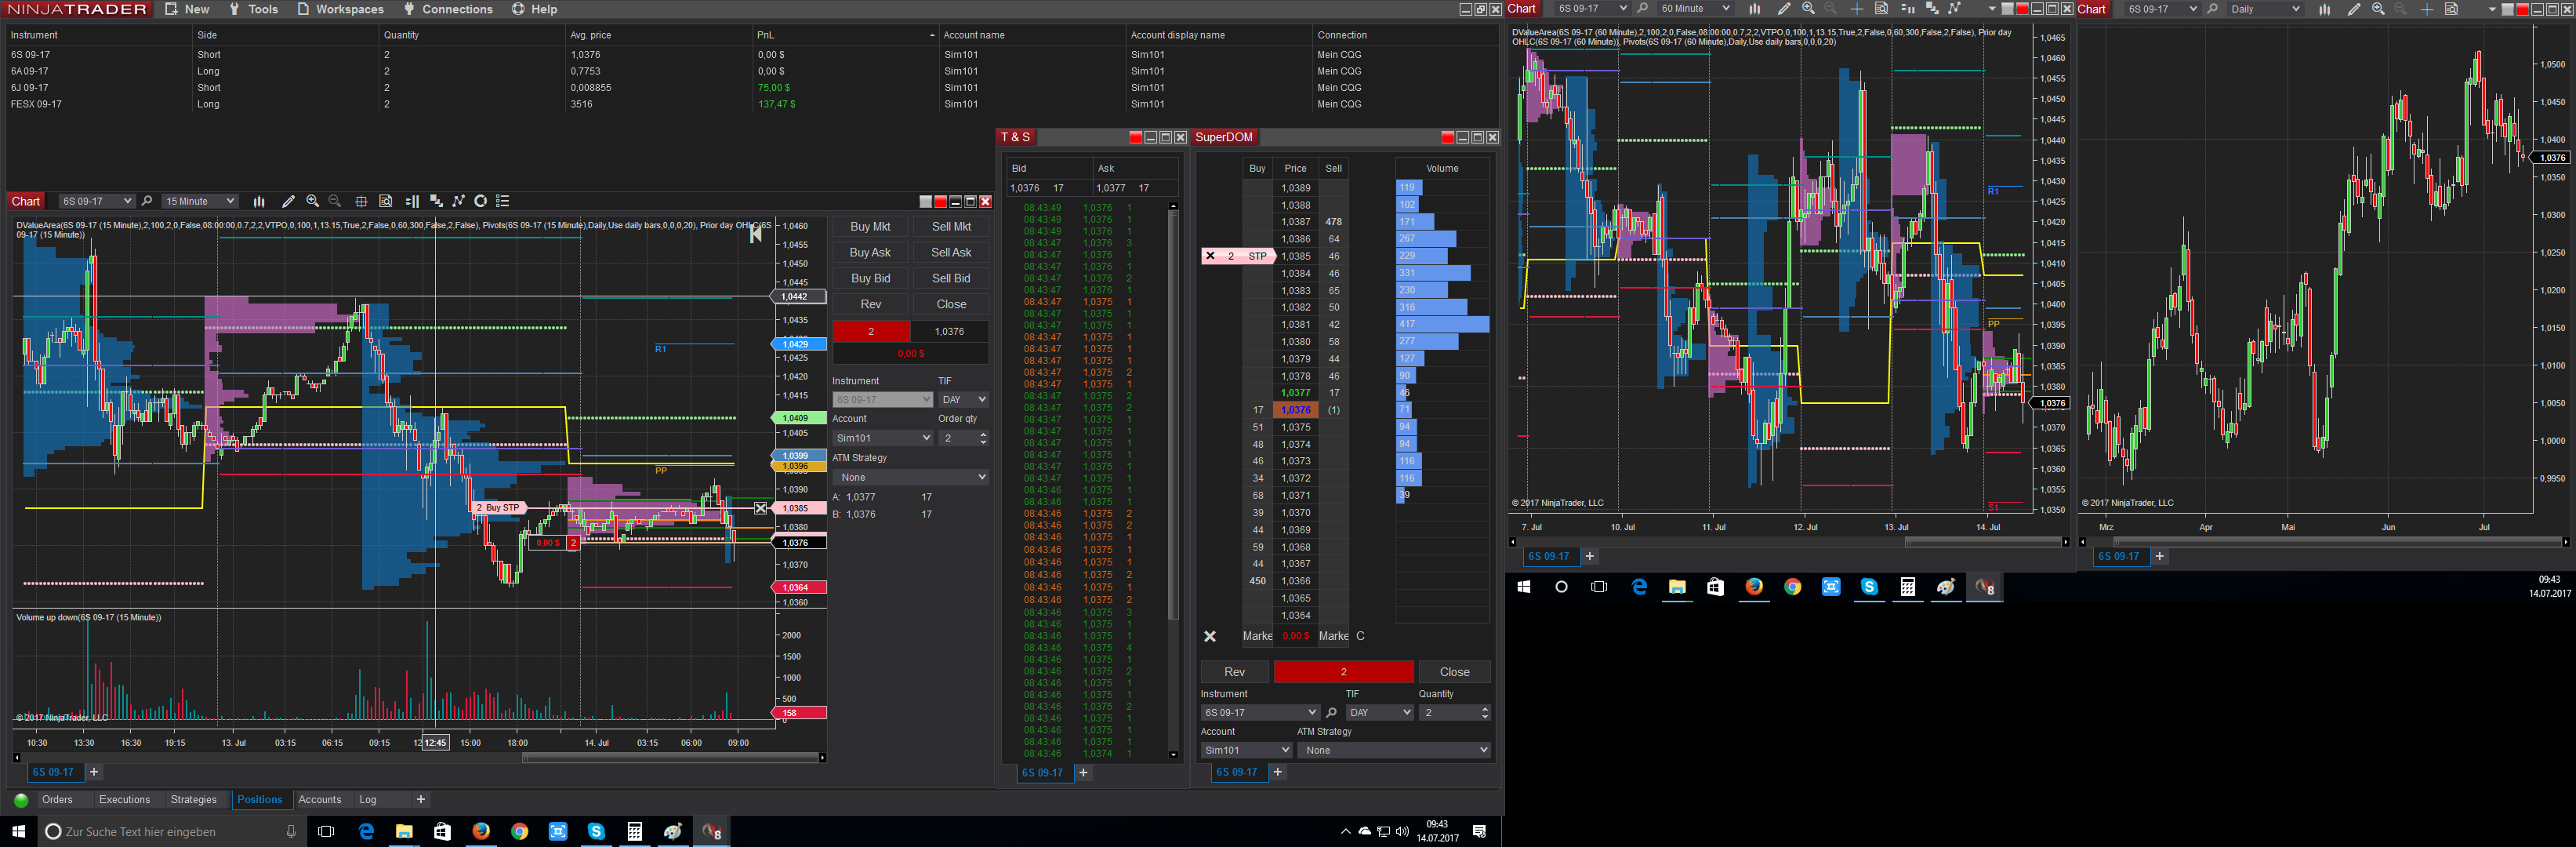Open the Connections menu
This screenshot has width=2576, height=847.
(x=447, y=9)
